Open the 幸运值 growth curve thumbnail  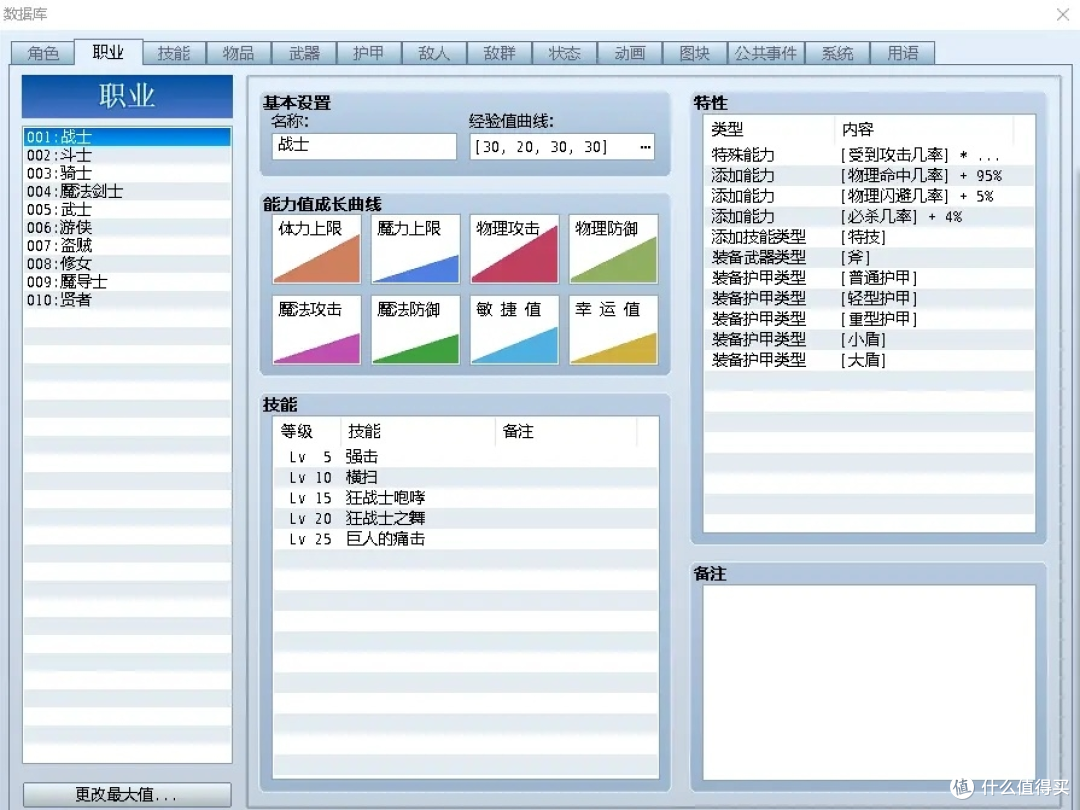pos(614,330)
